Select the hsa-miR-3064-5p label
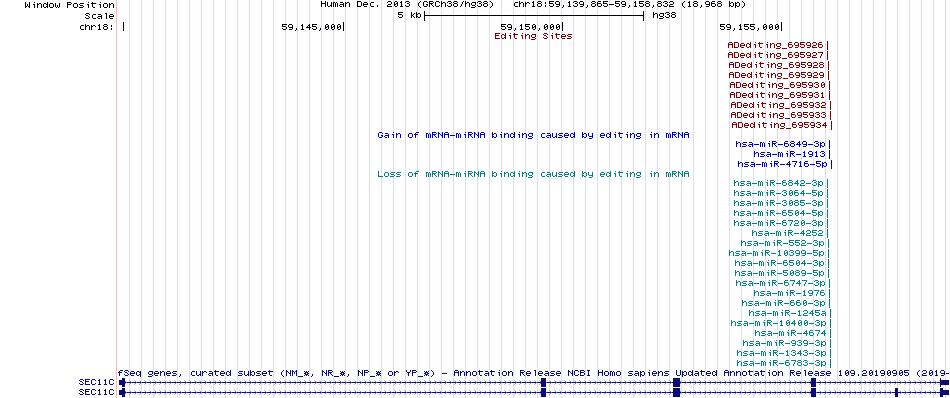The width and height of the screenshot is (950, 398). 779,193
